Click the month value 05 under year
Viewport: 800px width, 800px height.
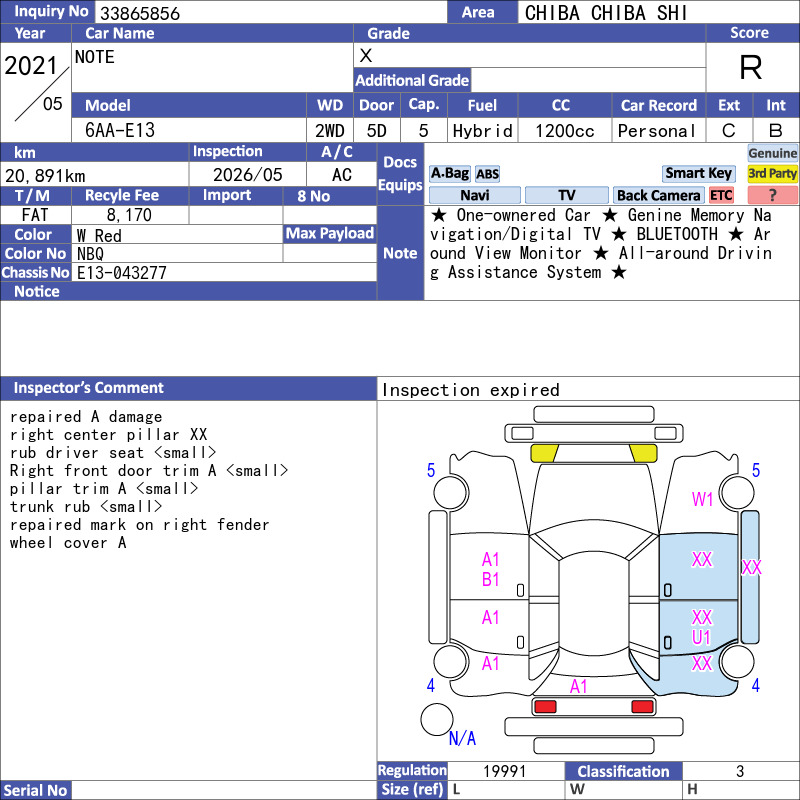53,104
